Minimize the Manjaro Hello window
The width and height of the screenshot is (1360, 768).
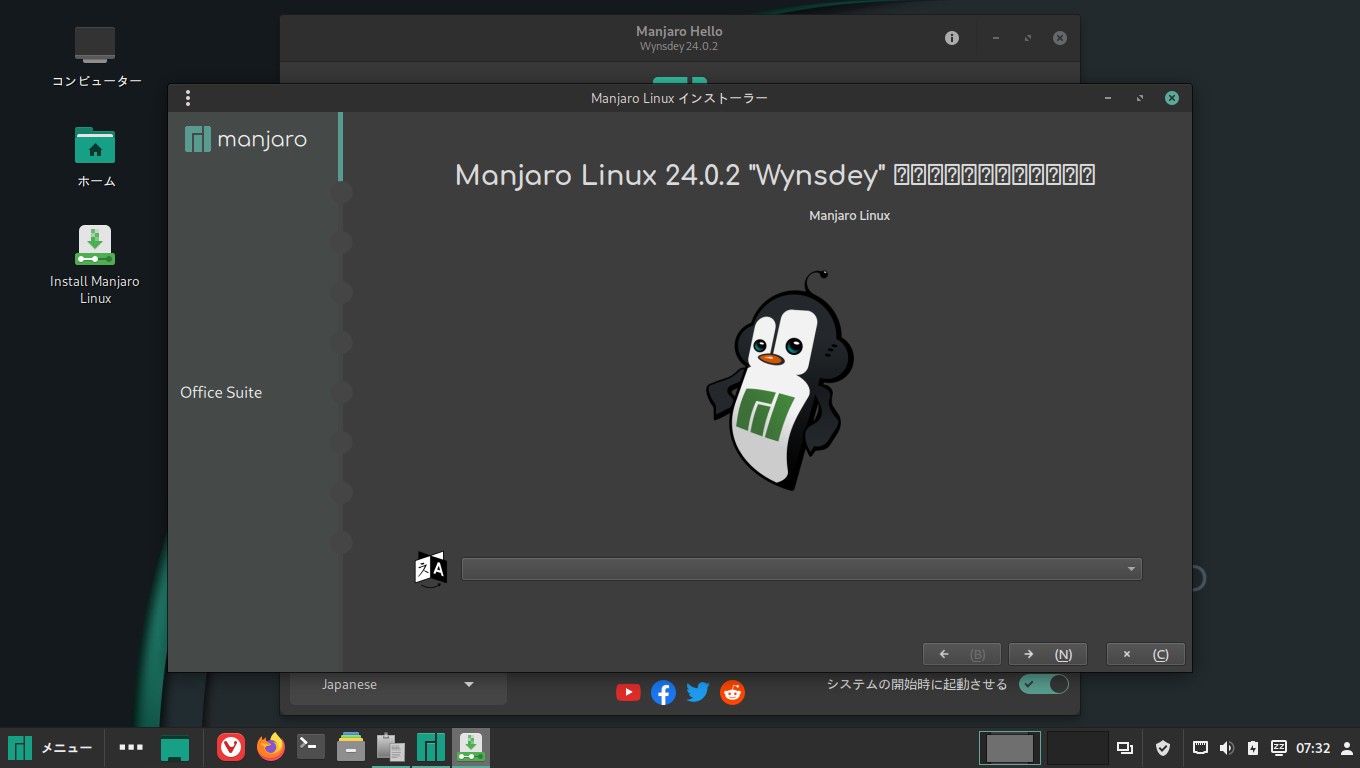995,38
